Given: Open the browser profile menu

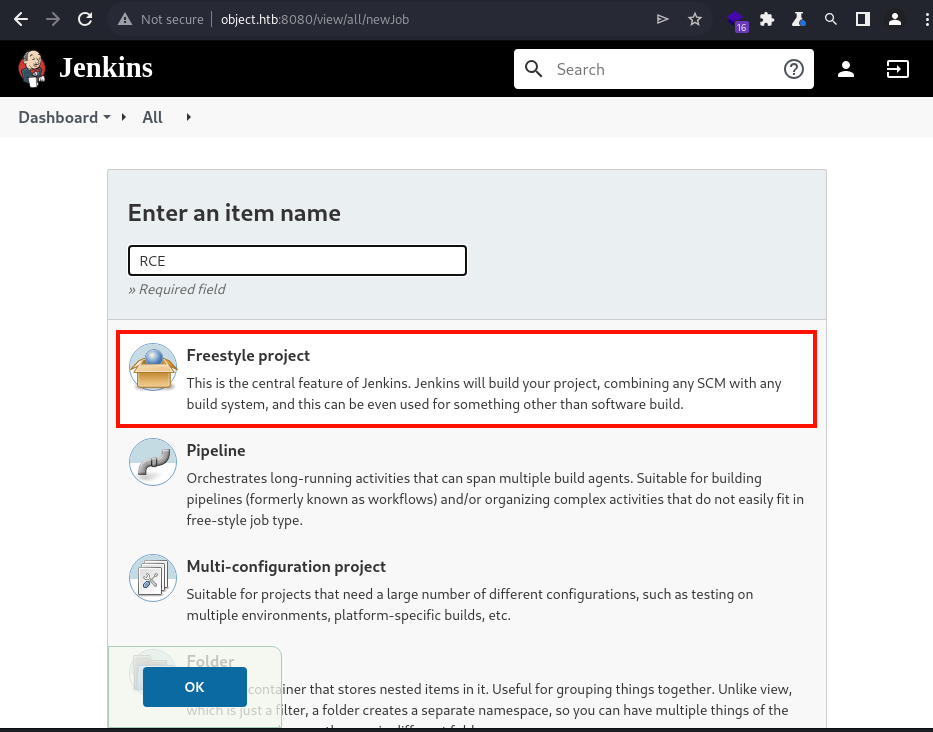Looking at the screenshot, I should (x=894, y=20).
